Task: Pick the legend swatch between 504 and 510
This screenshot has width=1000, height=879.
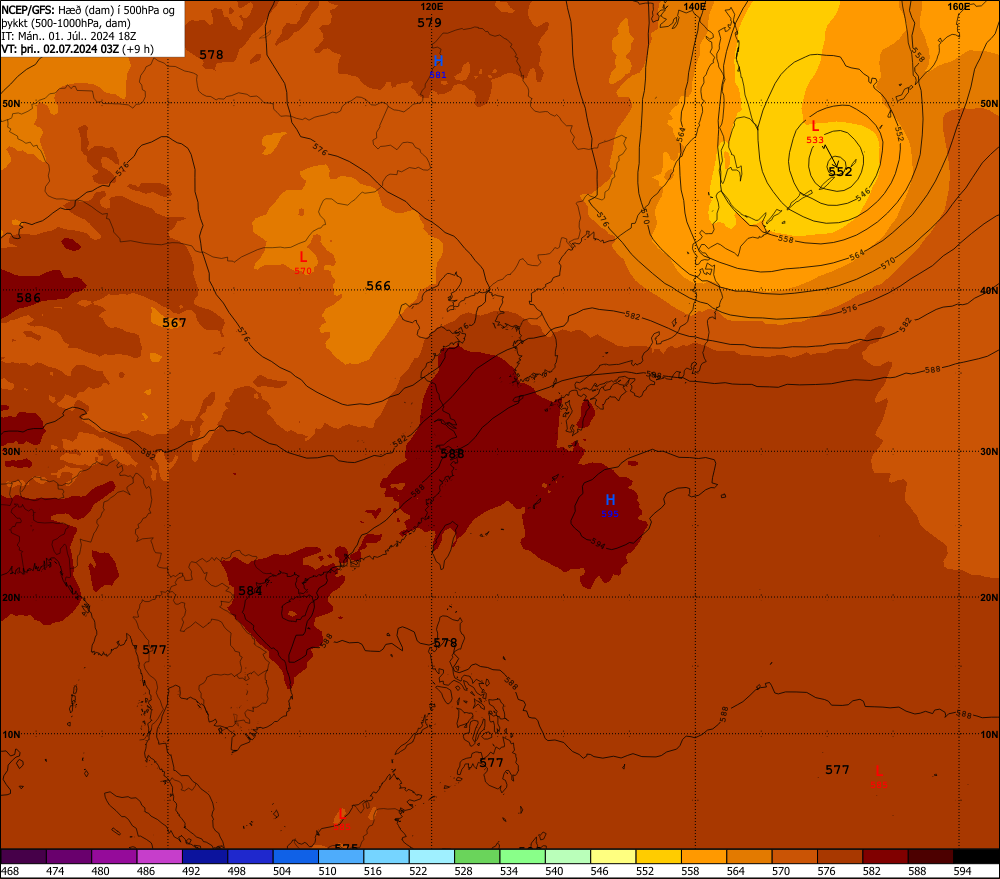Action: pyautogui.click(x=295, y=856)
